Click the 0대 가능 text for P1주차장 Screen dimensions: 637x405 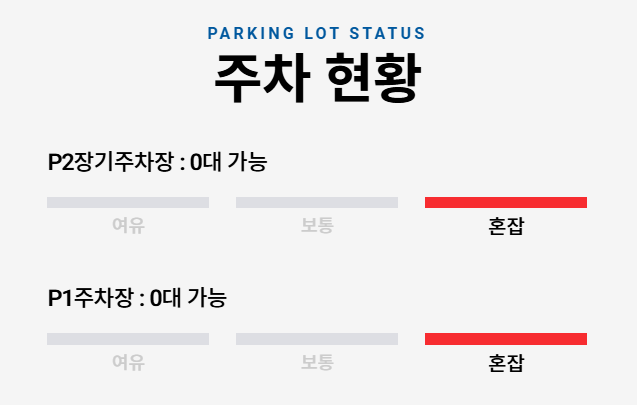point(188,298)
